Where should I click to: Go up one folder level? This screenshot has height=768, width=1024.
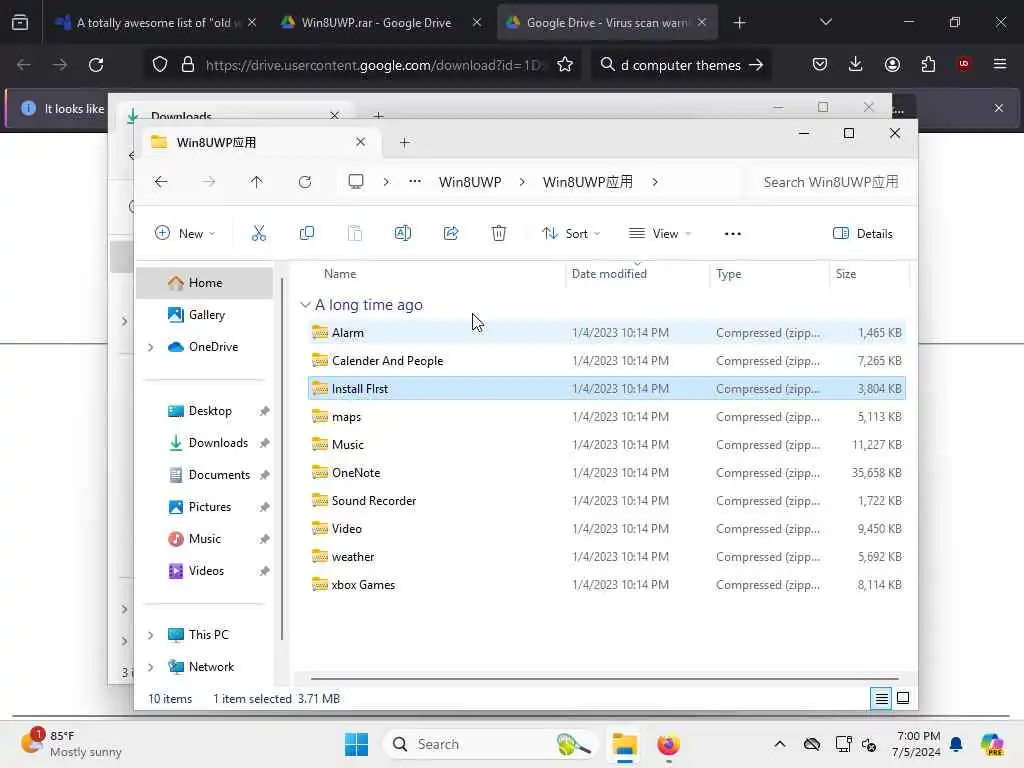pos(257,182)
